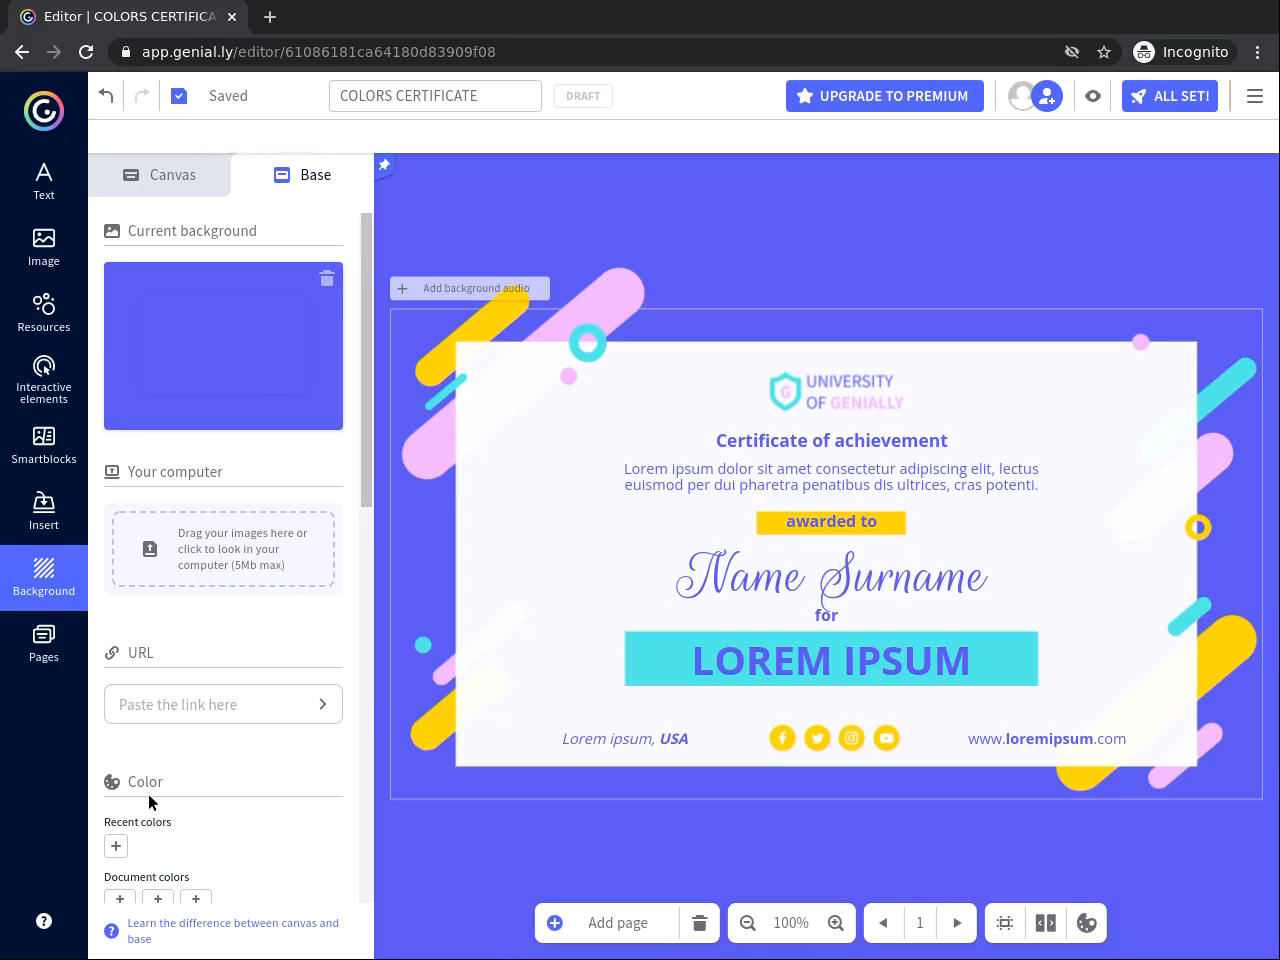Image resolution: width=1280 pixels, height=960 pixels.
Task: Go to the next page arrow
Action: (x=957, y=923)
